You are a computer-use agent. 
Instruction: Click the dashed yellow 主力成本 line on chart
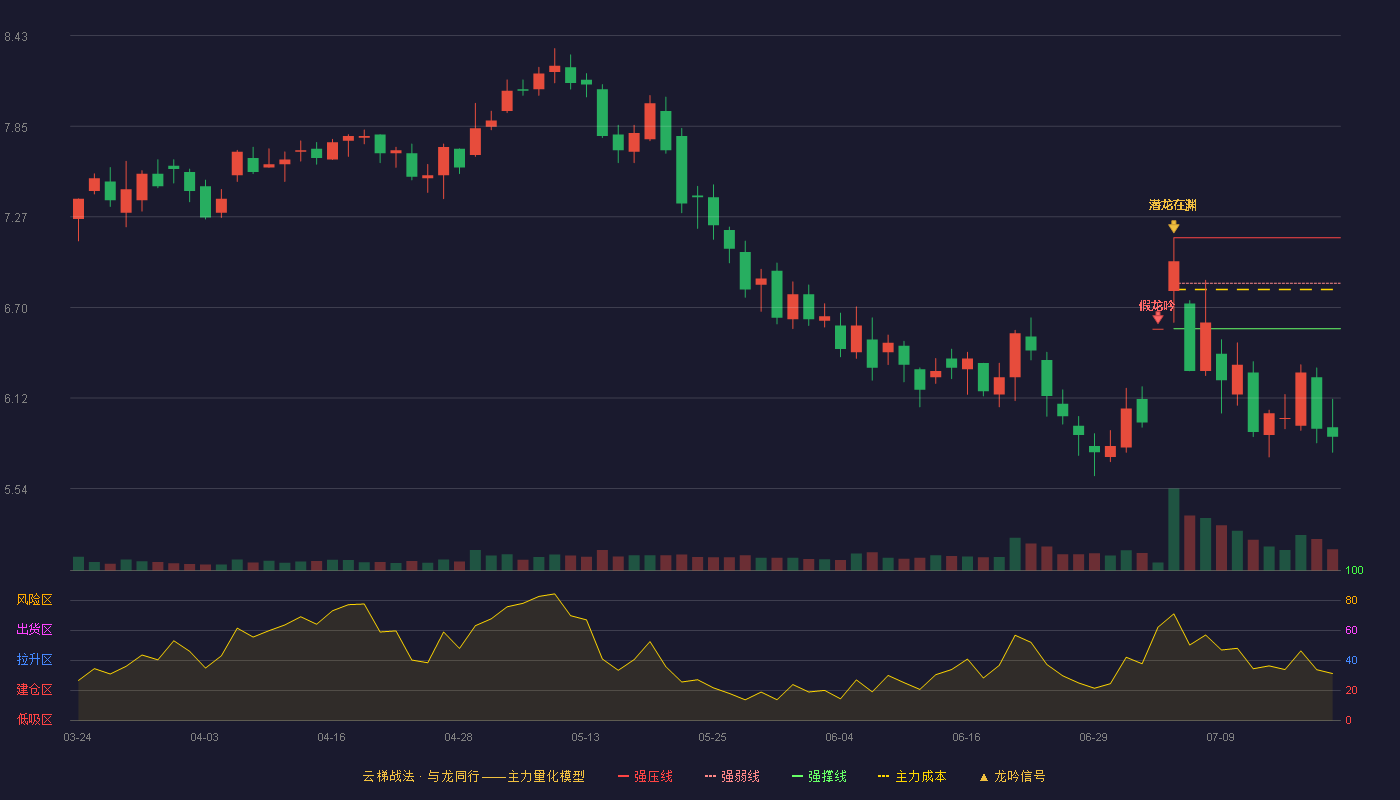(1256, 290)
